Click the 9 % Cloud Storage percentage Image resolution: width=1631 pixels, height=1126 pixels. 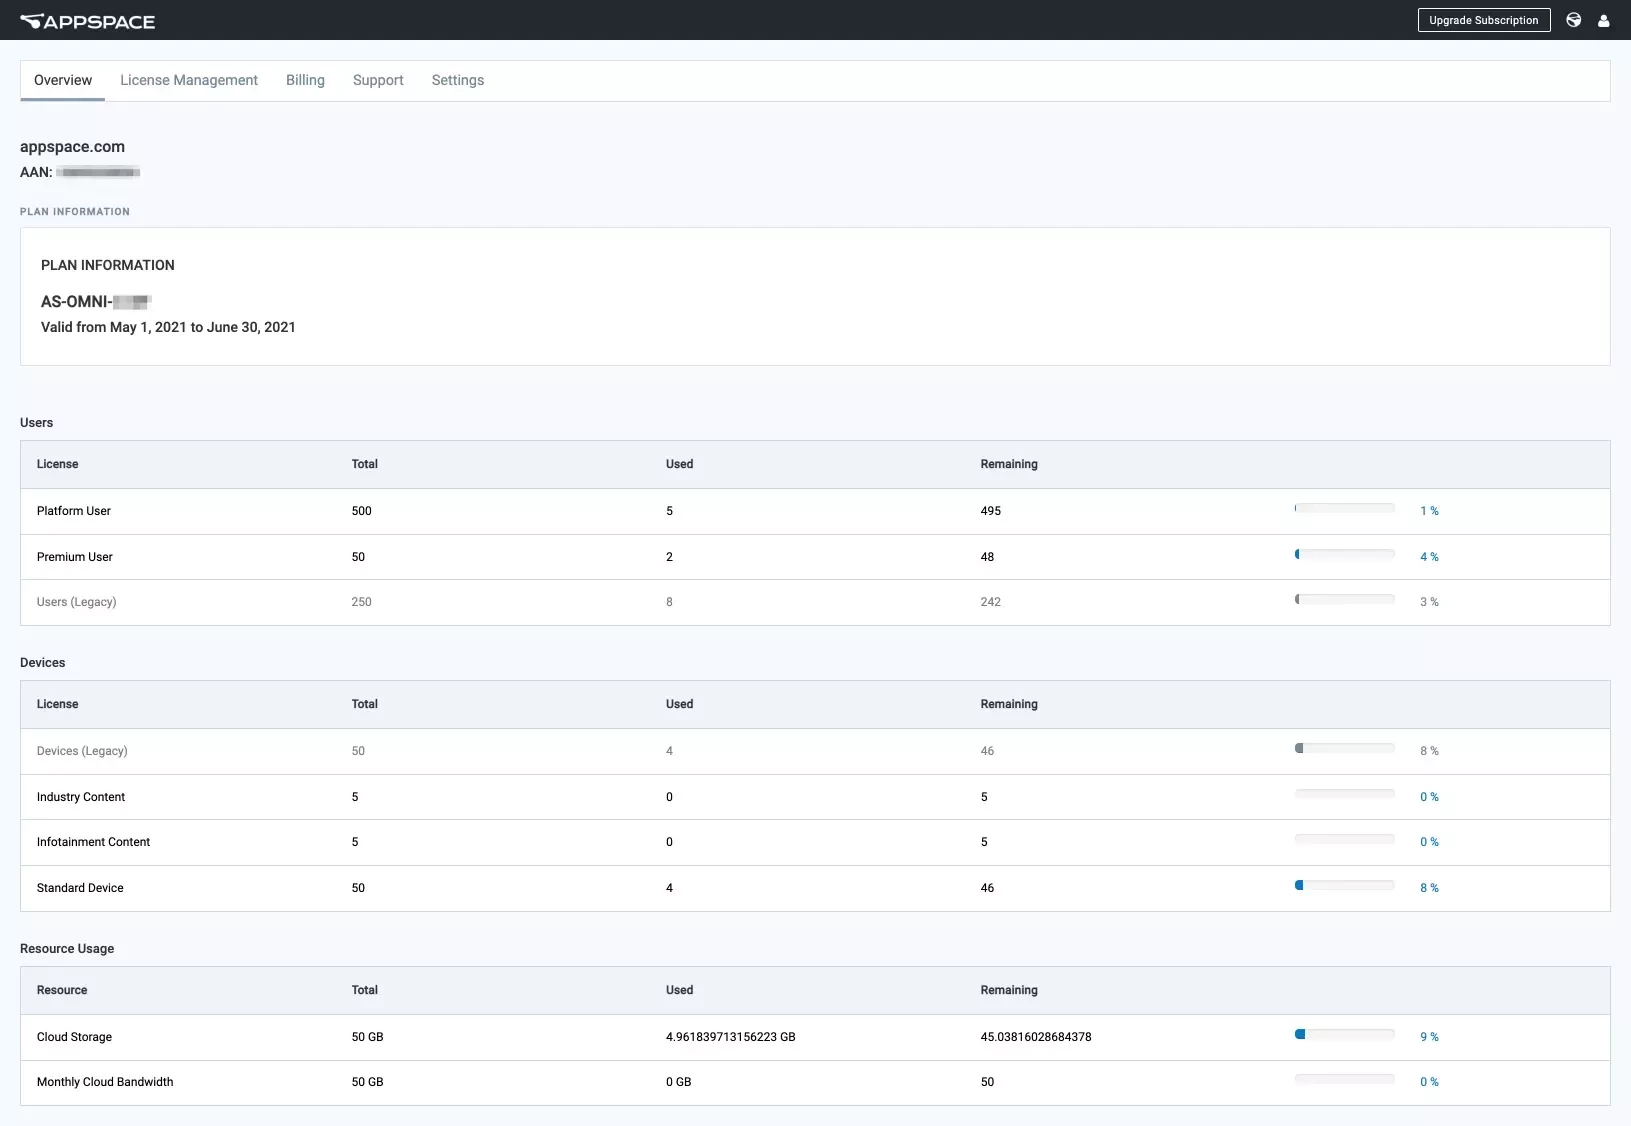coord(1429,1037)
